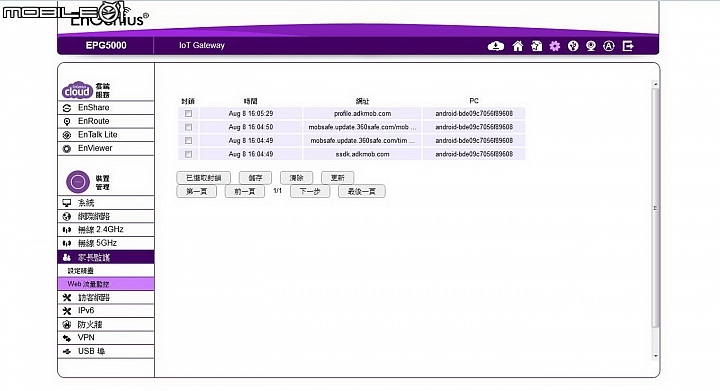
Task: Click the vertical scrollbar thumb
Action: click(655, 208)
